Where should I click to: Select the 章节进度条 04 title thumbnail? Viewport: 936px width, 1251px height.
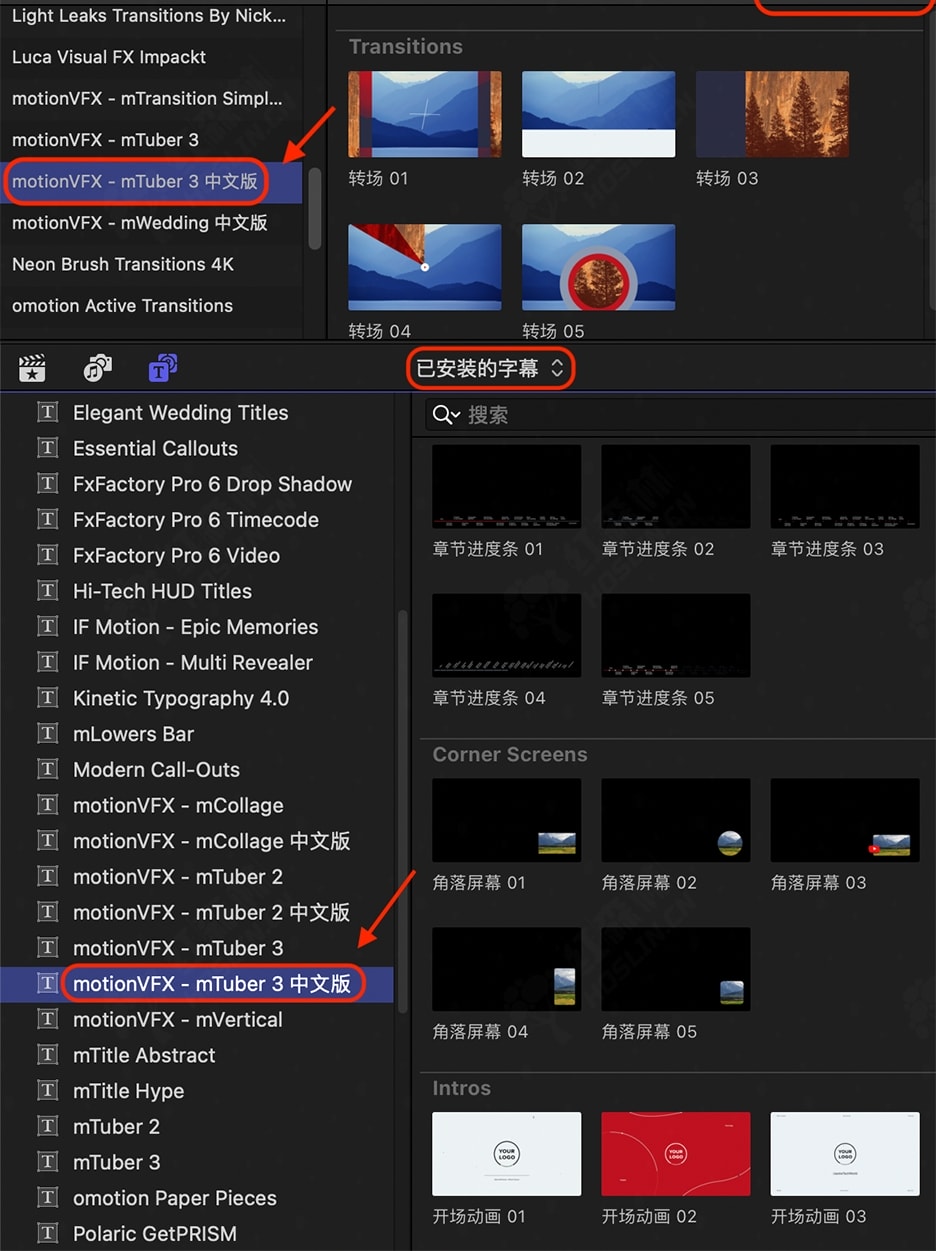click(507, 636)
